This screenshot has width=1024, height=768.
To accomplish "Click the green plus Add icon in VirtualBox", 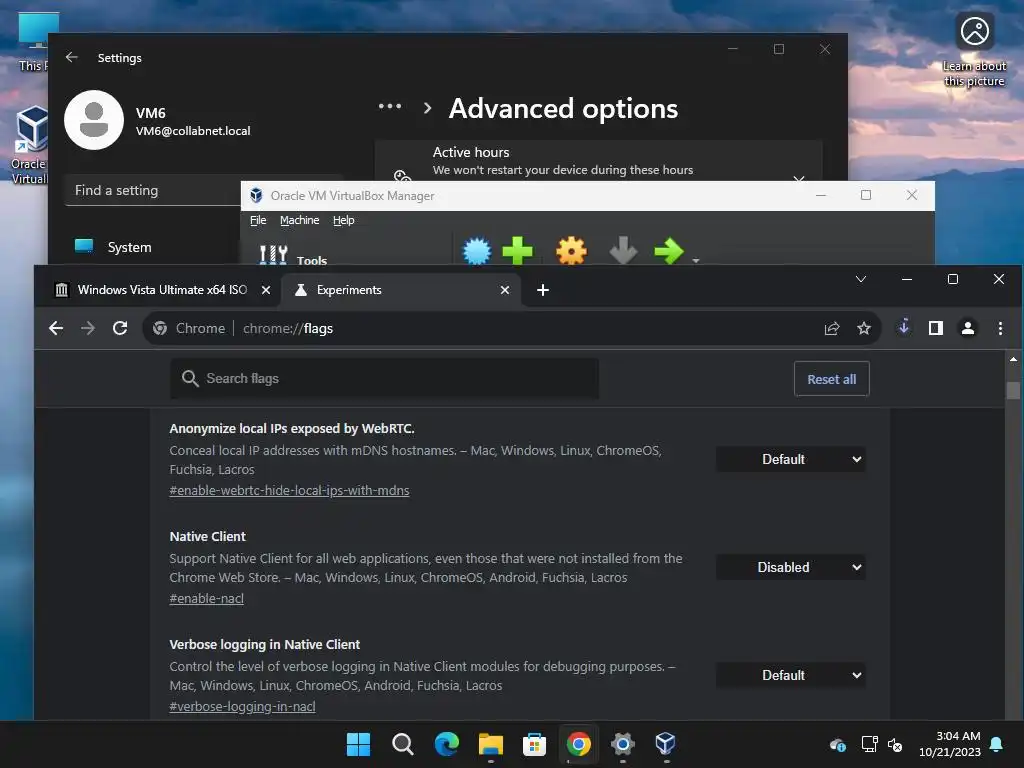I will coord(518,251).
